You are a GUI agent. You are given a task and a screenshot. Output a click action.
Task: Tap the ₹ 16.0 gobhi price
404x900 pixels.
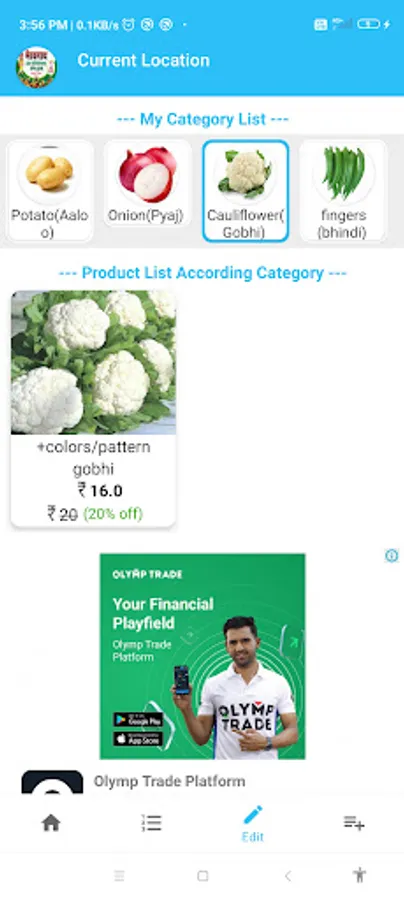tap(100, 491)
